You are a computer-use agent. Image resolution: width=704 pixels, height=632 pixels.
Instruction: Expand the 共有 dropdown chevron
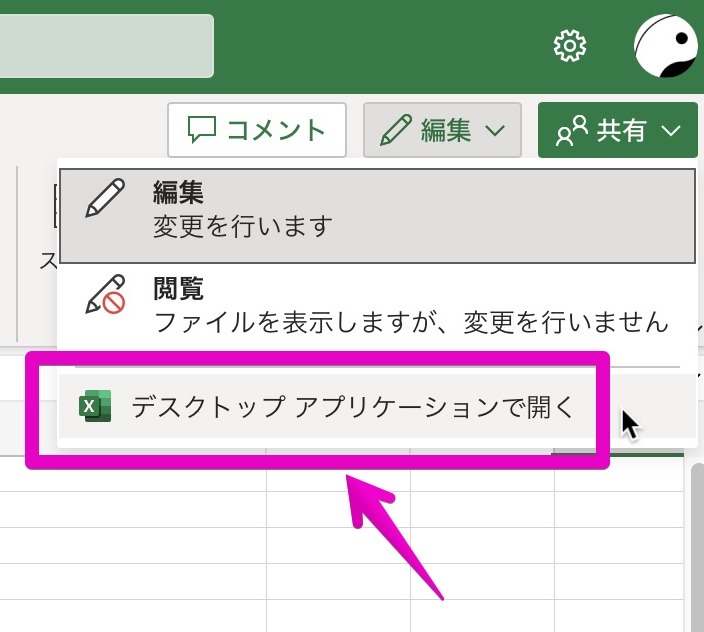pos(671,131)
